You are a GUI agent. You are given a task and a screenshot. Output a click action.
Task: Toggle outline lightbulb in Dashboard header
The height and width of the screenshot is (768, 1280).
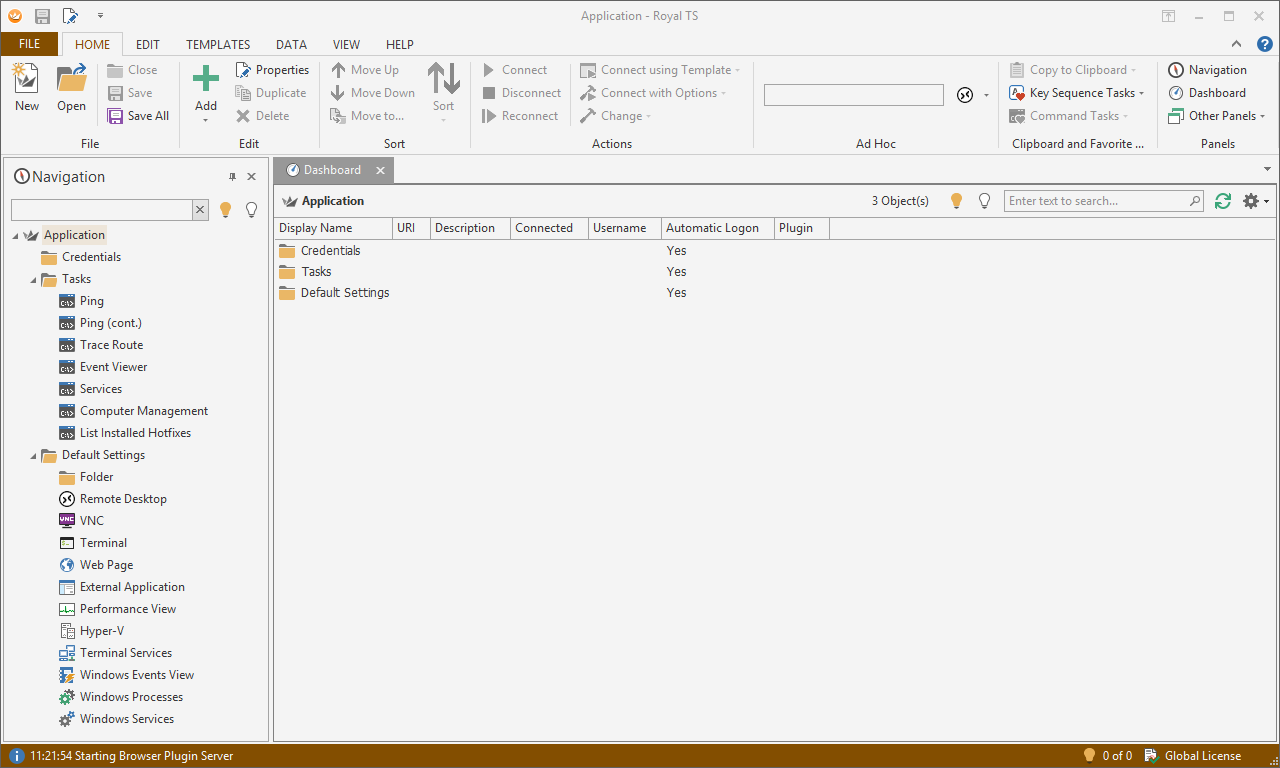[984, 201]
